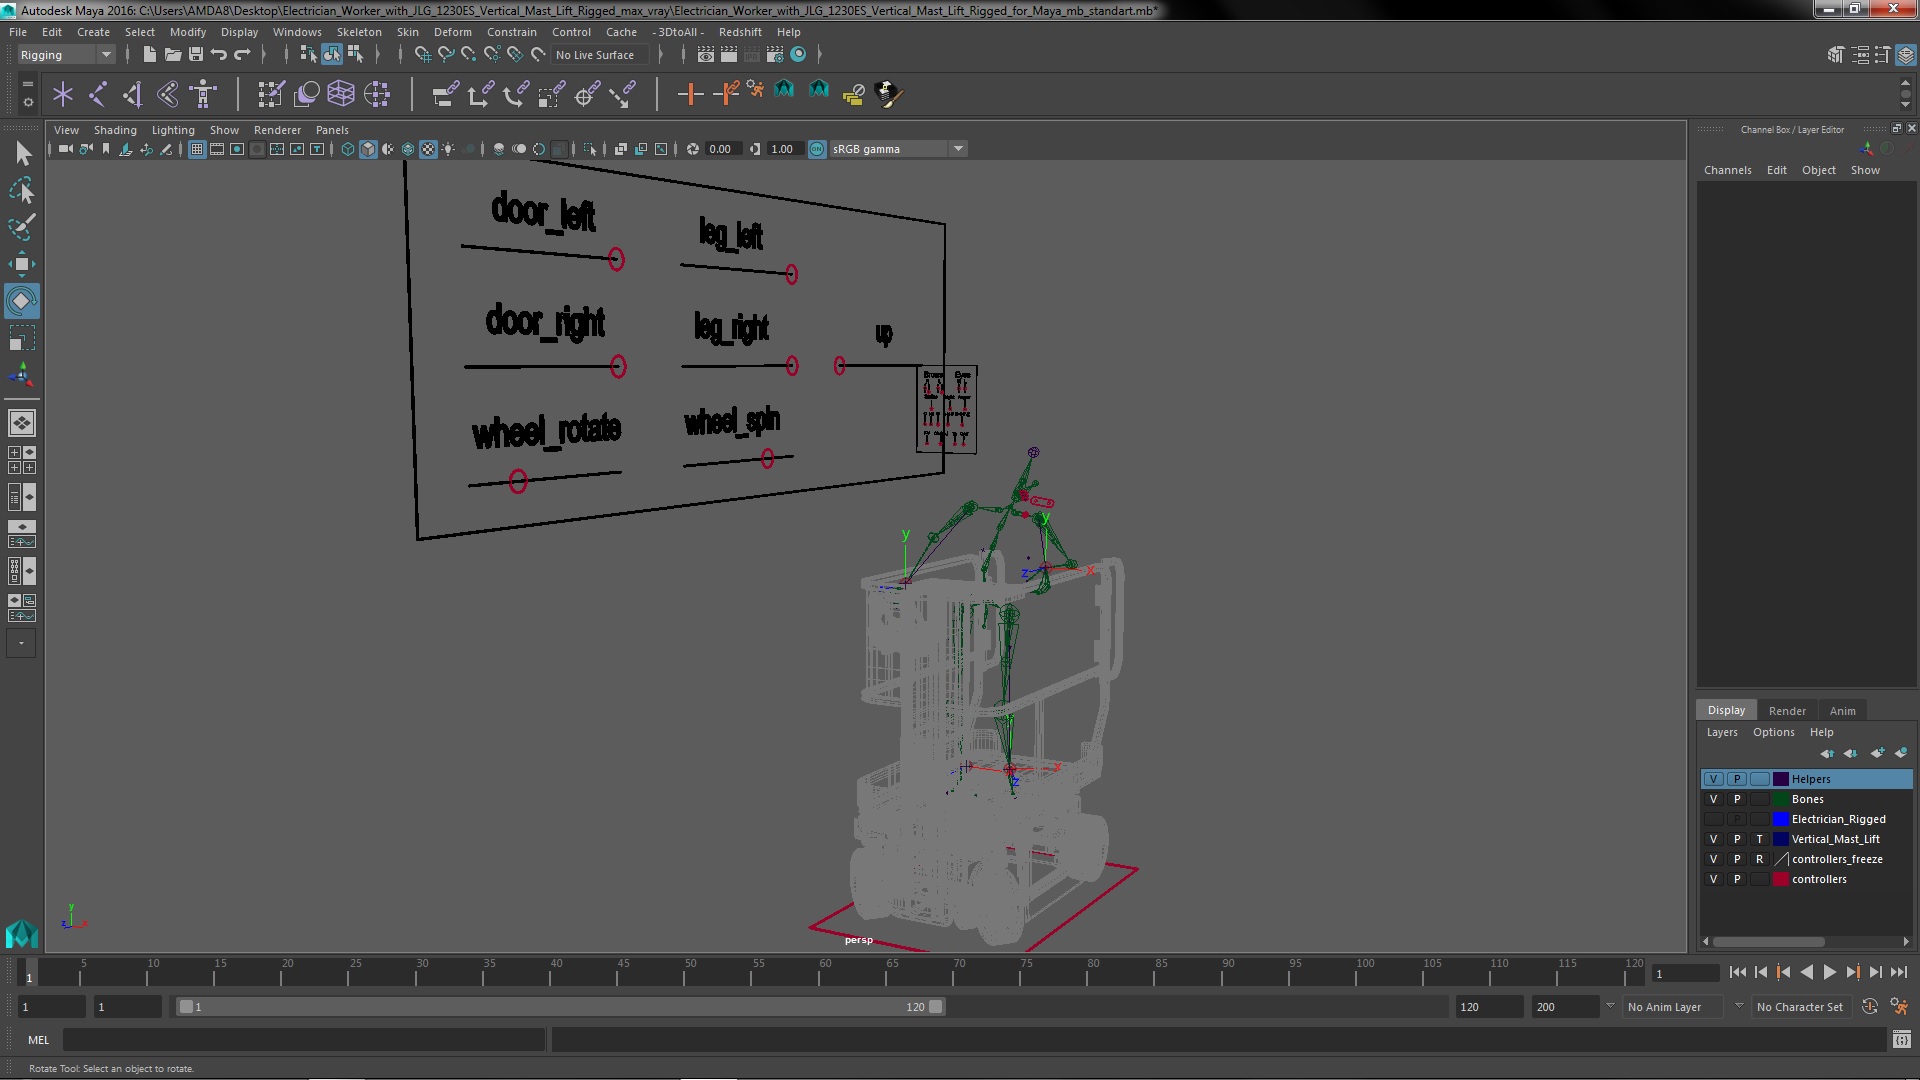Click Play Backwards button
The height and width of the screenshot is (1080, 1920).
1806,972
